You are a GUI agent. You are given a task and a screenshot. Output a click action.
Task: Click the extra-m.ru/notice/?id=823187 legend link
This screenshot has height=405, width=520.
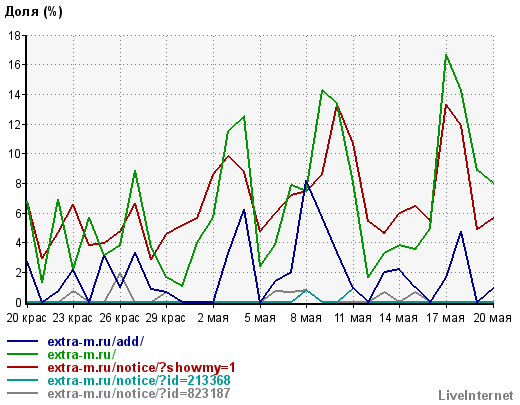(x=139, y=393)
